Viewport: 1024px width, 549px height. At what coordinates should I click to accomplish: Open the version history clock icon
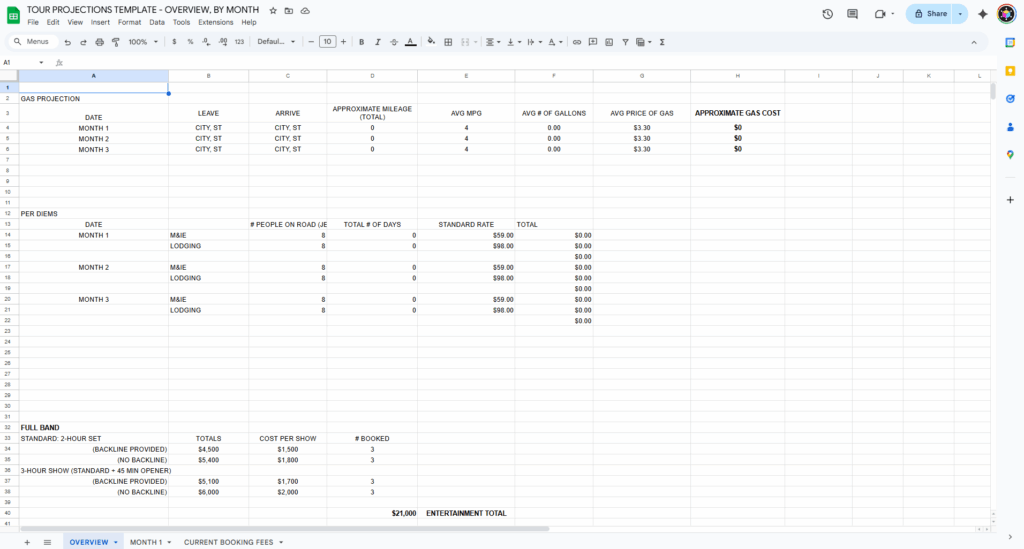[827, 14]
